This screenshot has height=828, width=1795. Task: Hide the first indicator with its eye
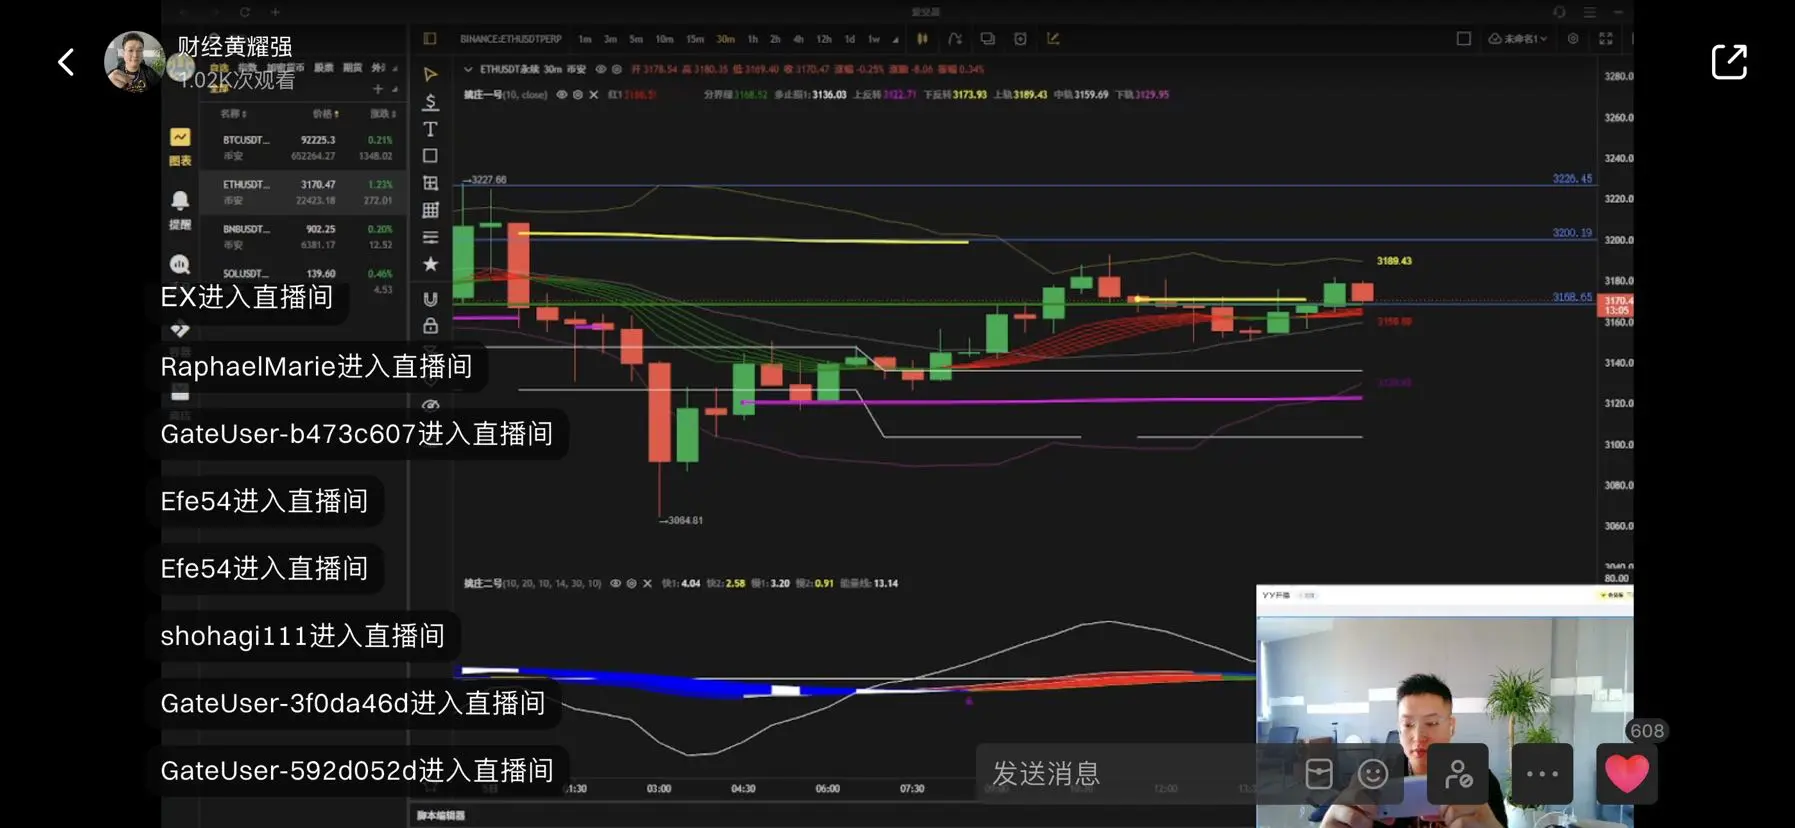(x=562, y=95)
